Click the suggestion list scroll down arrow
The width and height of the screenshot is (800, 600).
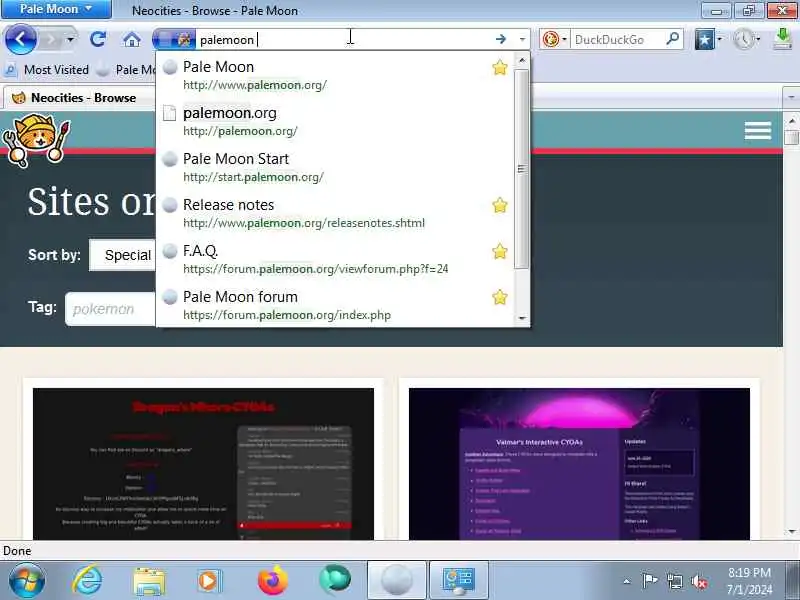pyautogui.click(x=521, y=318)
